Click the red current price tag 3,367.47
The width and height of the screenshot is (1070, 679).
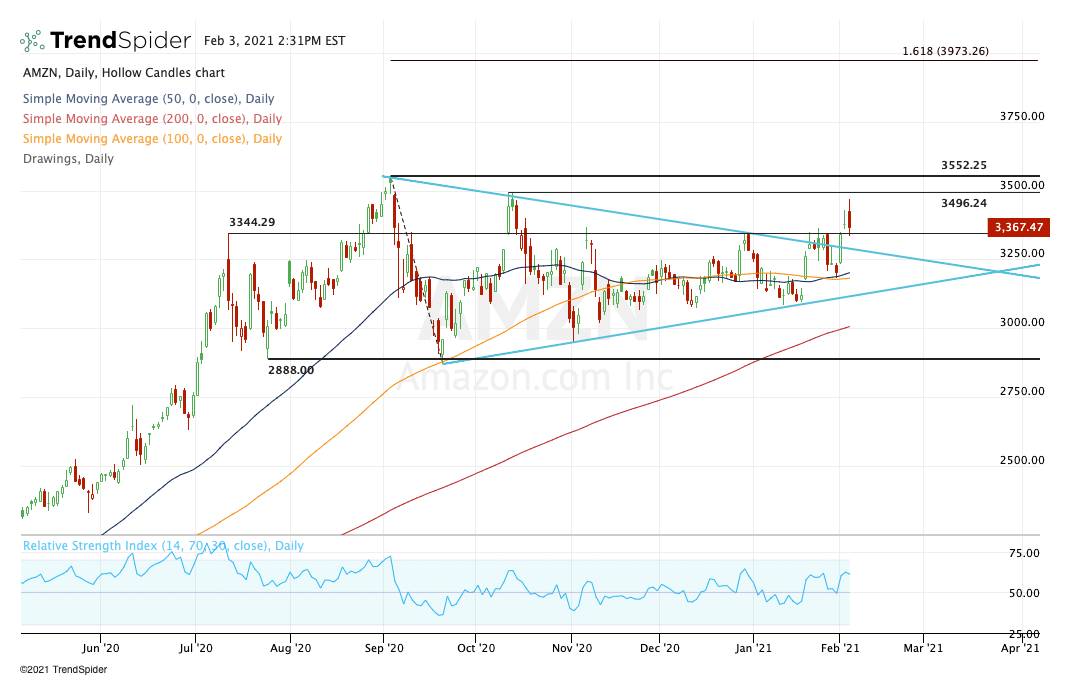pos(1019,227)
